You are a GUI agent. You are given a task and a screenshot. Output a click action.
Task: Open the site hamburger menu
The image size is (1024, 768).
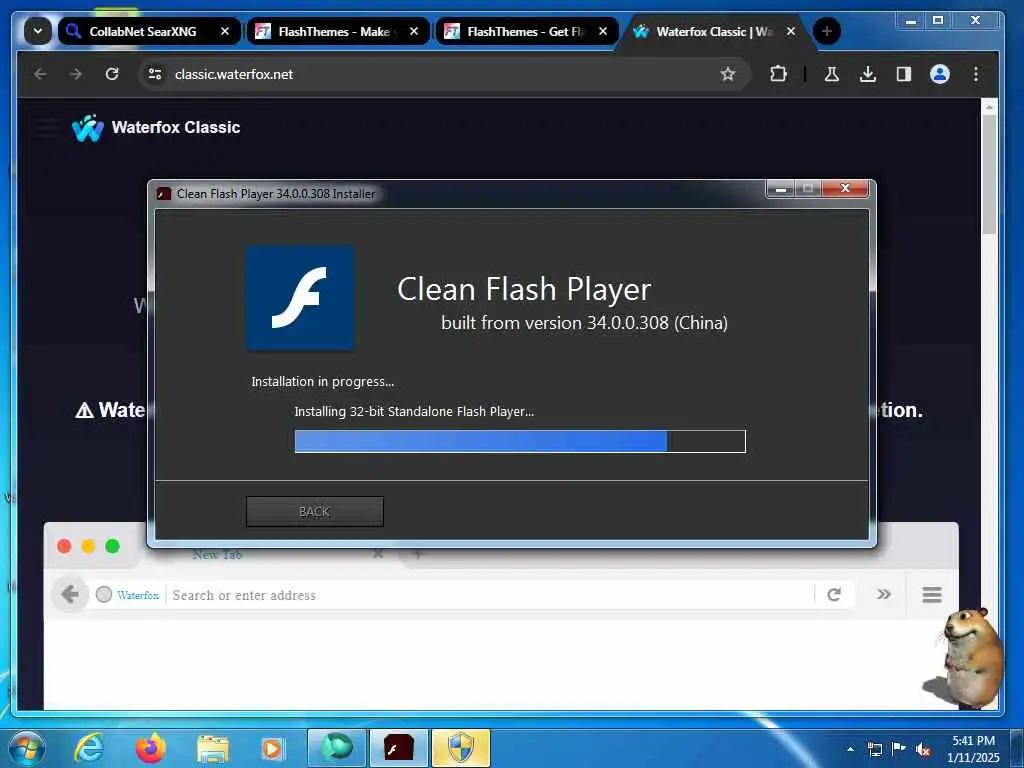48,127
